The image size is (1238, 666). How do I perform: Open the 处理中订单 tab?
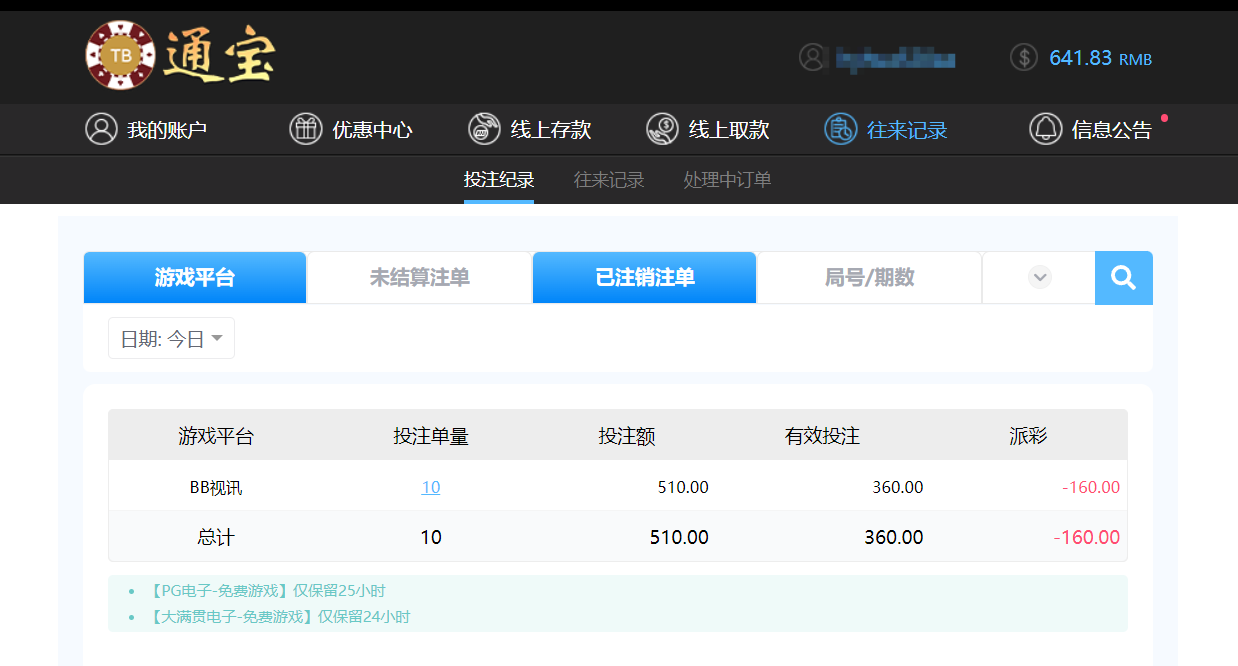726,180
